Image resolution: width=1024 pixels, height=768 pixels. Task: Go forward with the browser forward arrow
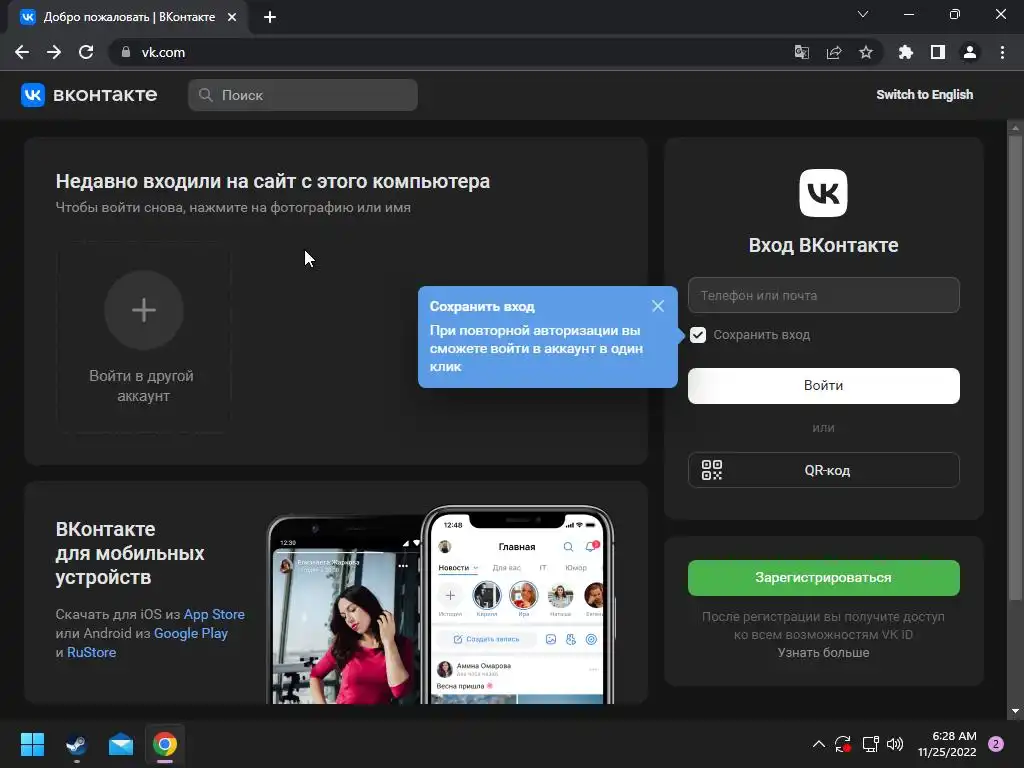tap(54, 52)
